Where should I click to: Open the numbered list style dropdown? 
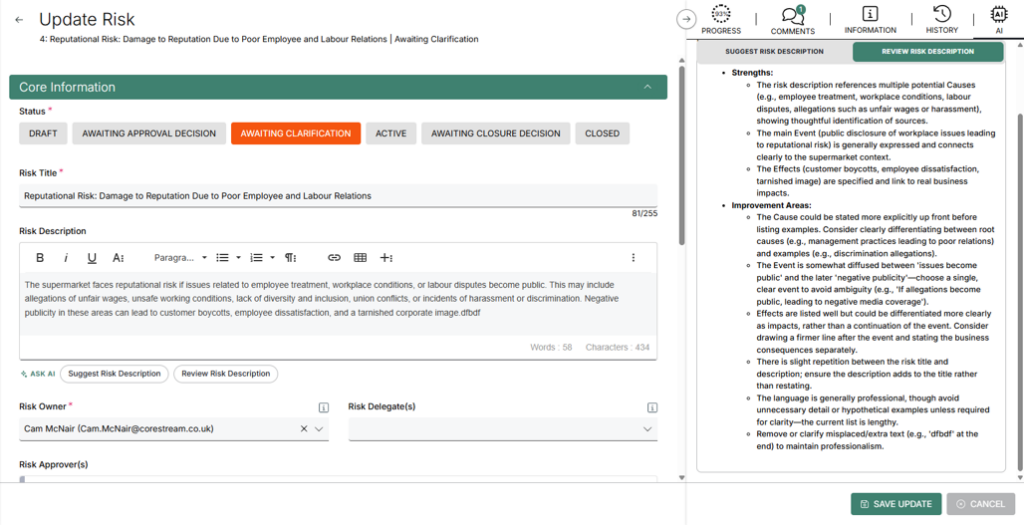(272, 258)
